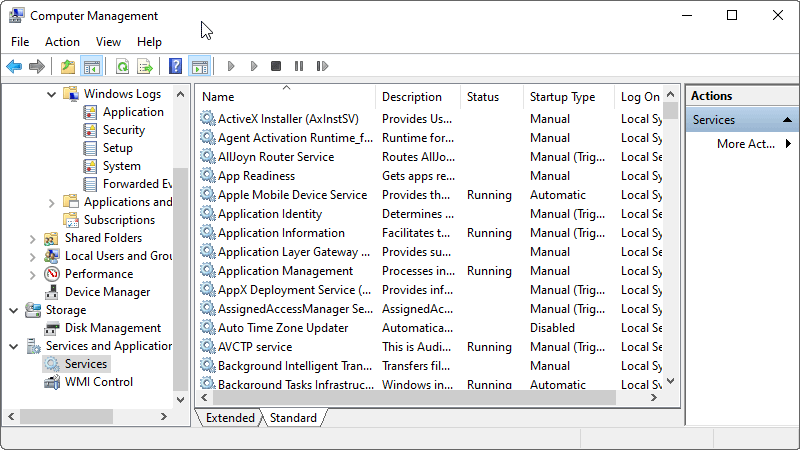Select the Setup log in tree

click(x=118, y=148)
